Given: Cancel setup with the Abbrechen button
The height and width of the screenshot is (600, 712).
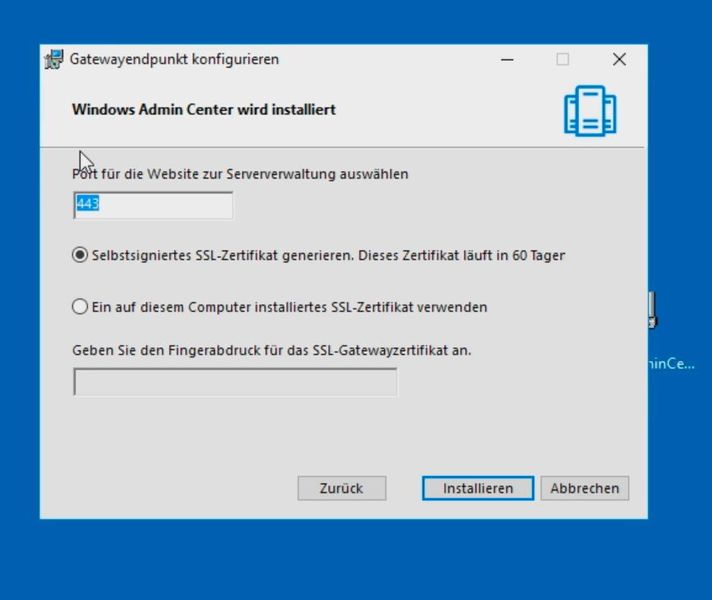Looking at the screenshot, I should click(x=584, y=488).
